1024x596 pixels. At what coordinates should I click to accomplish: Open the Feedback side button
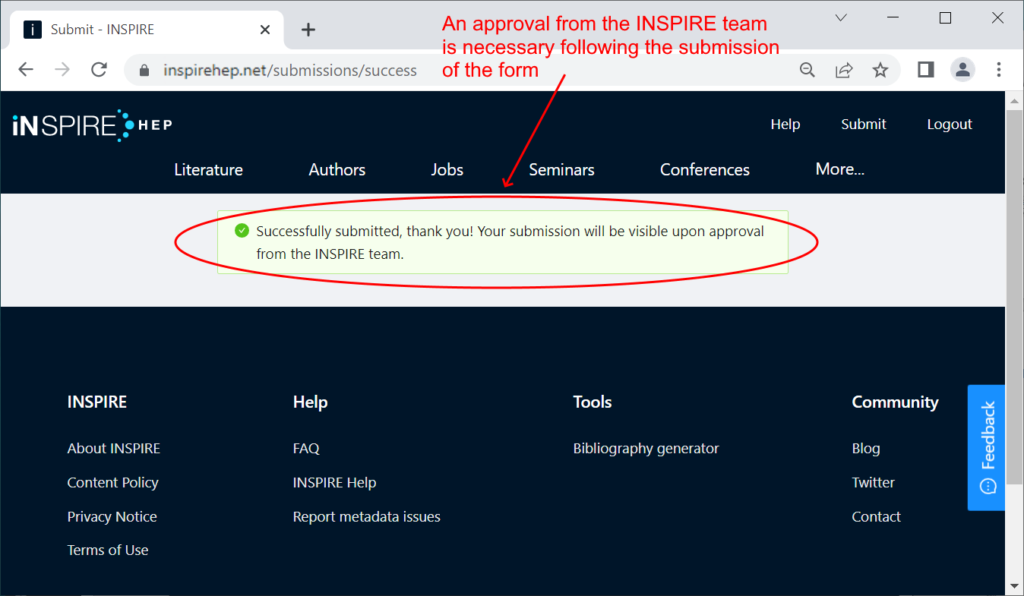(986, 448)
